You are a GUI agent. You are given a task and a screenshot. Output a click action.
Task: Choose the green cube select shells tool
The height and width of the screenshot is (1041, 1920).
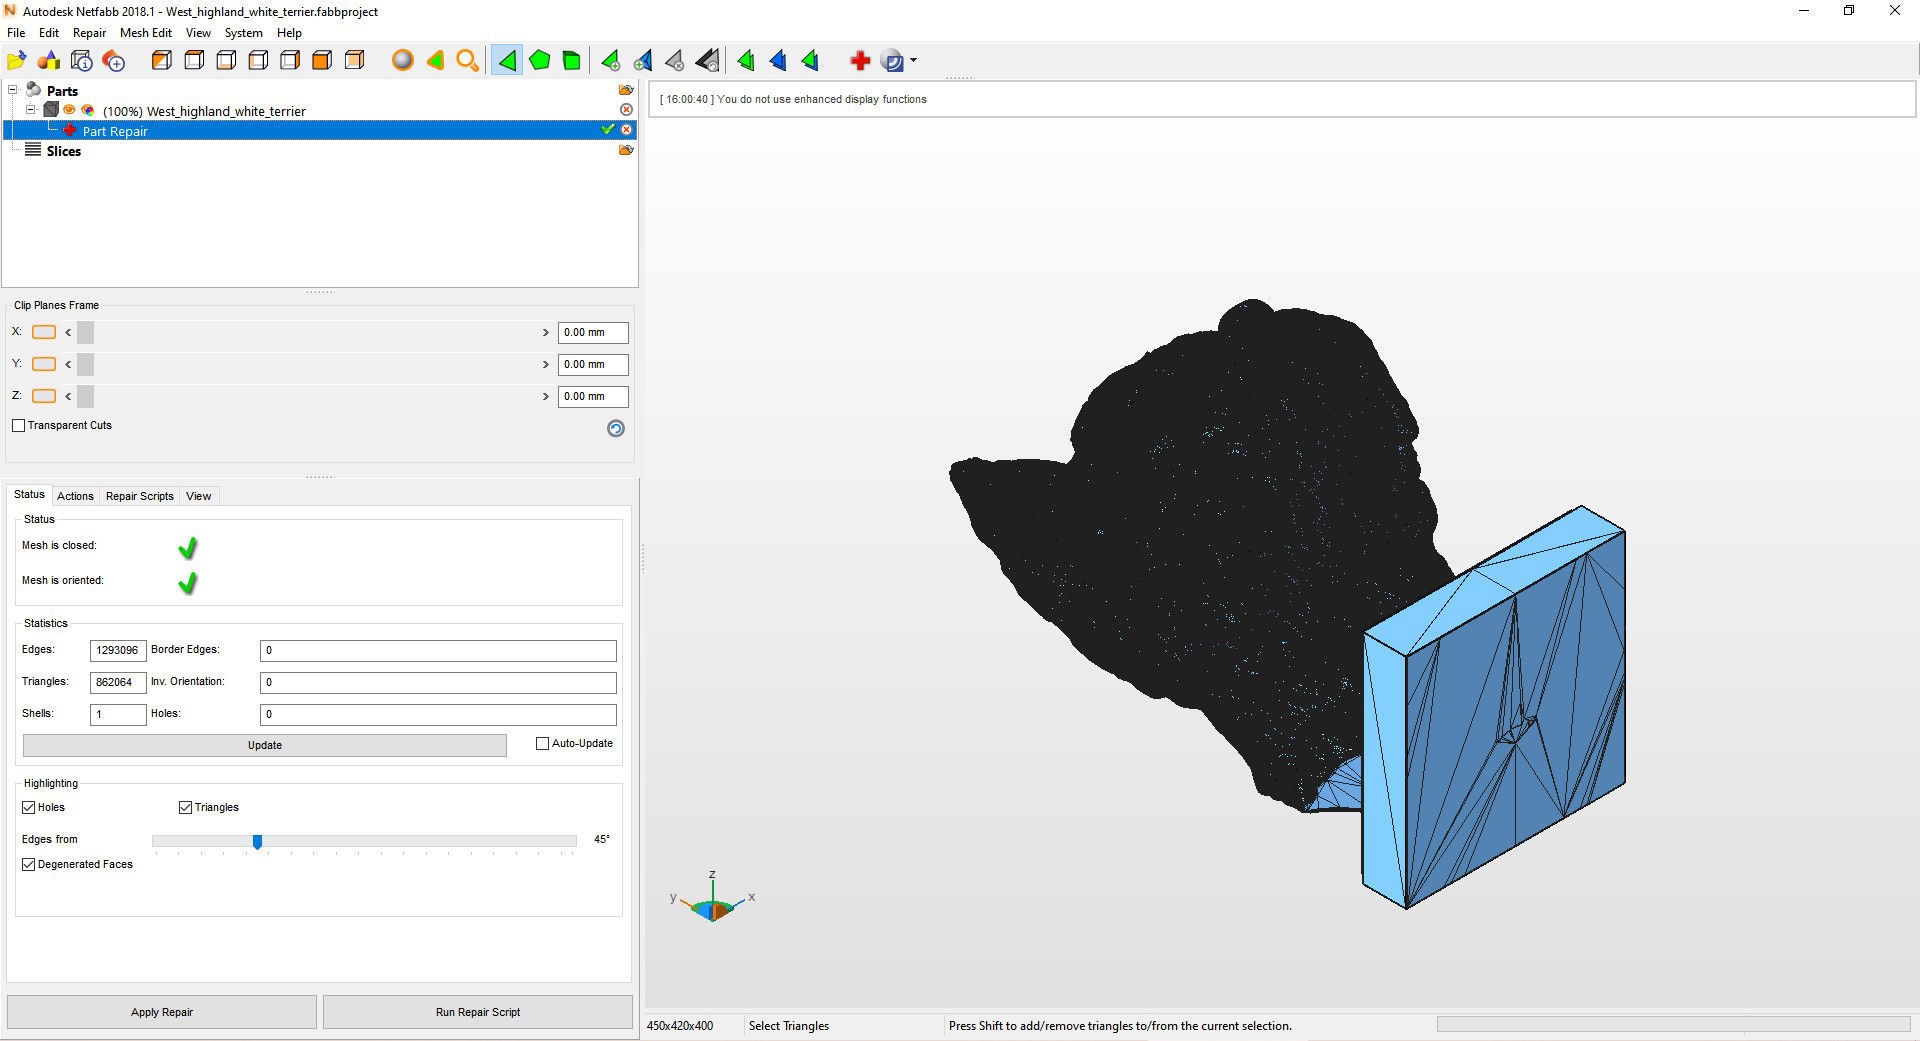(572, 61)
